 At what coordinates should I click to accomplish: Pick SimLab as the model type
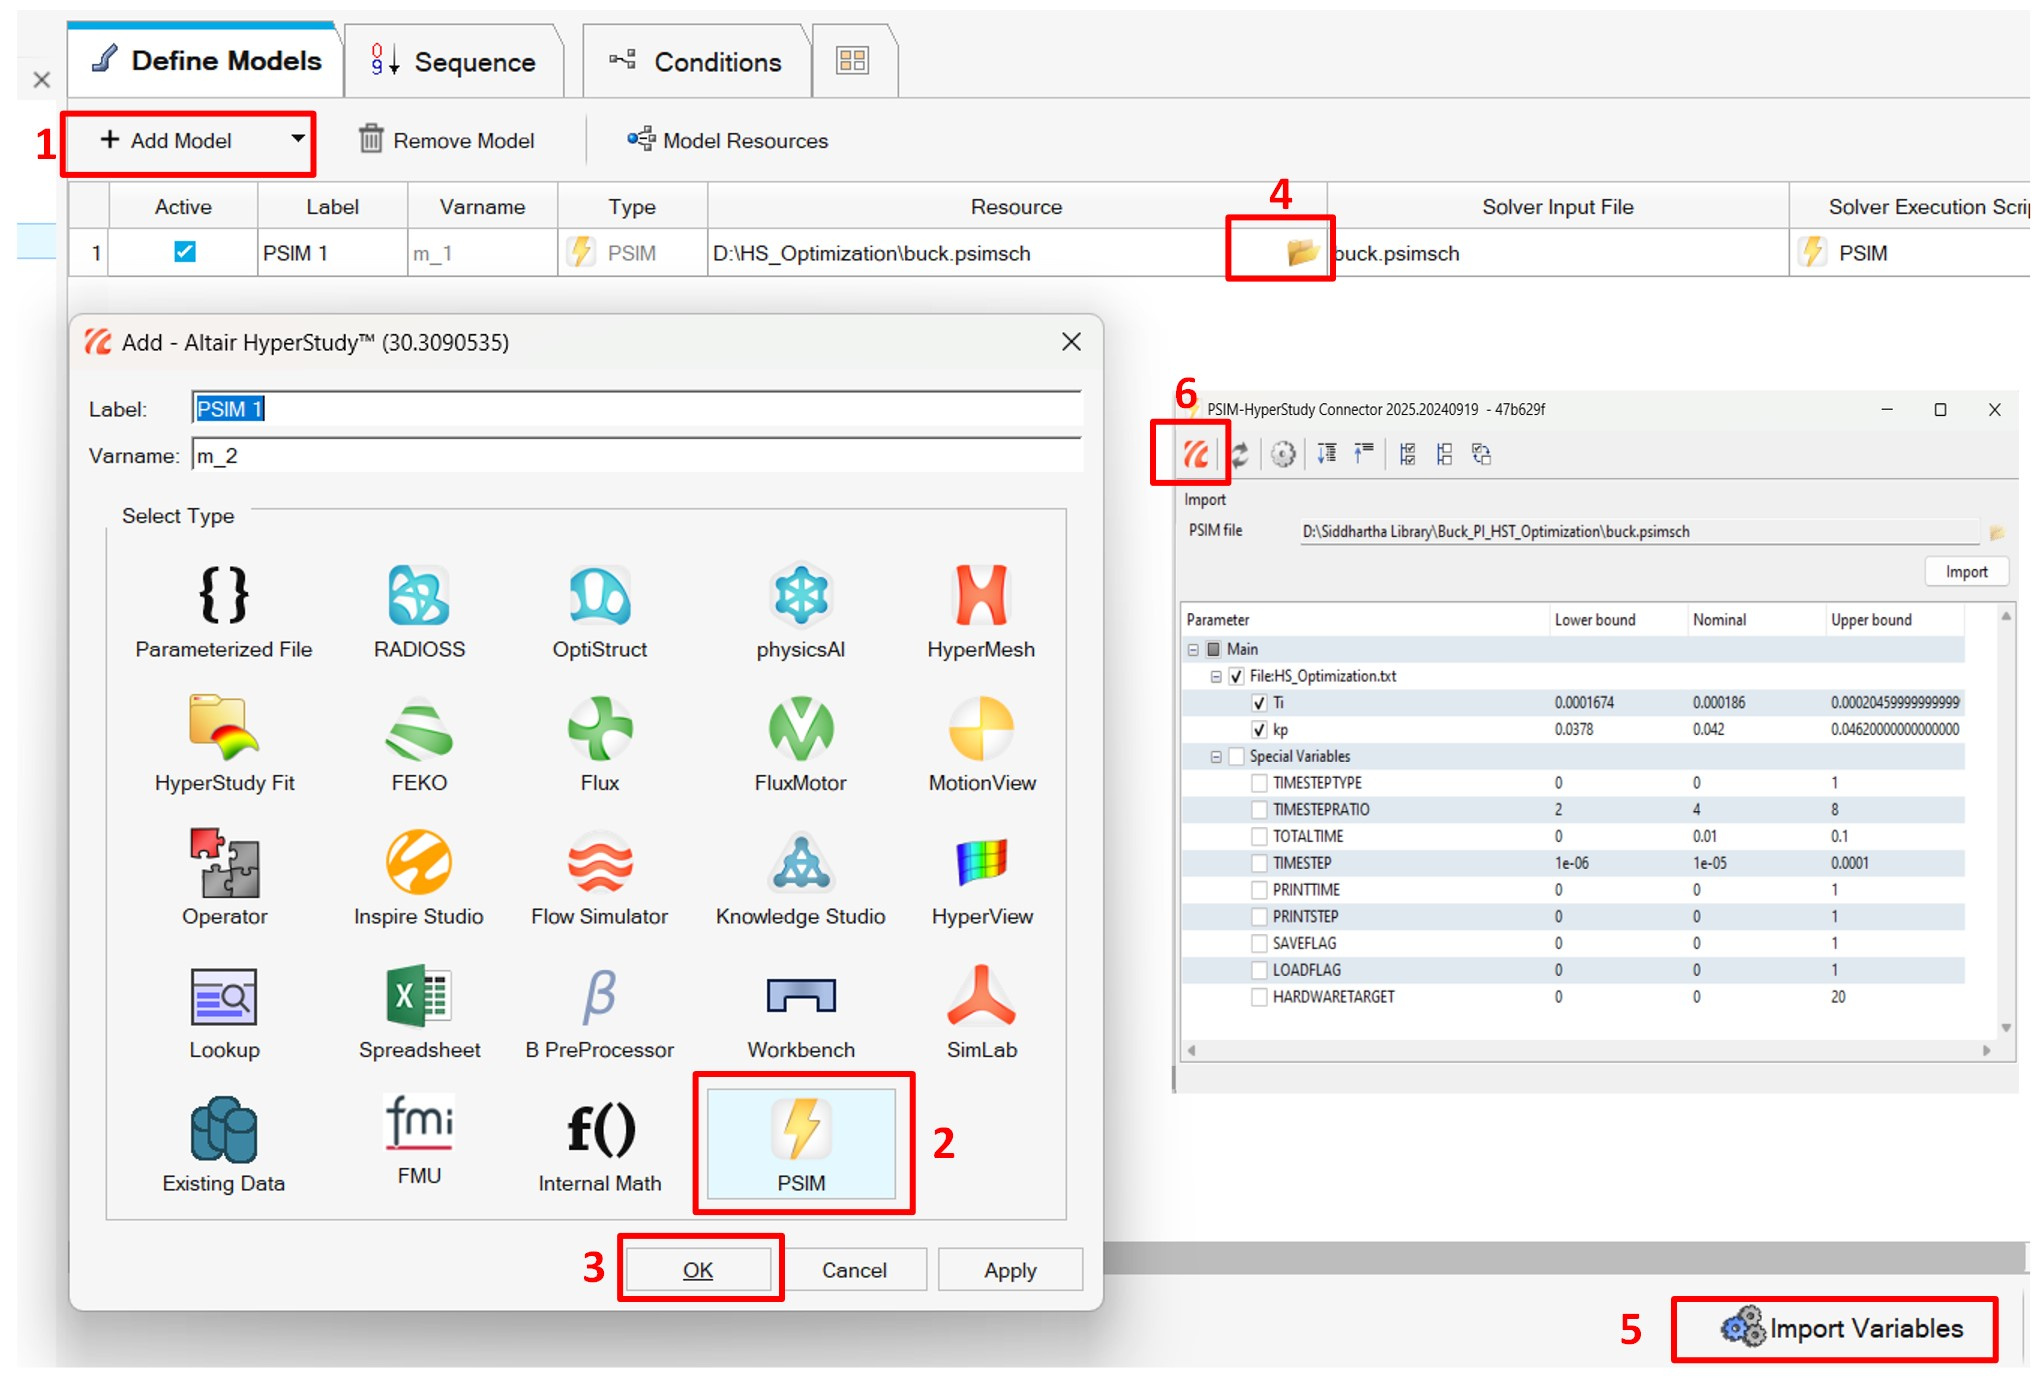tap(981, 1011)
